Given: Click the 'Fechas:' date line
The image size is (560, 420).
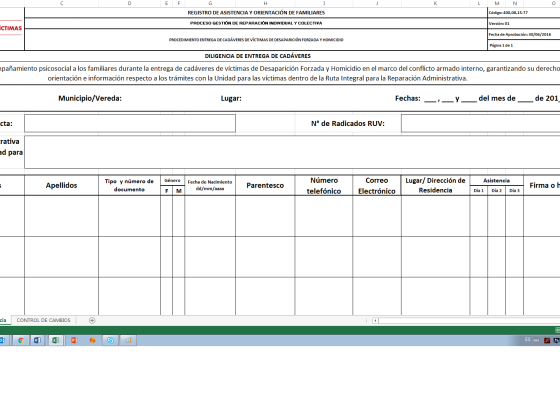Looking at the screenshot, I should click(x=477, y=99).
